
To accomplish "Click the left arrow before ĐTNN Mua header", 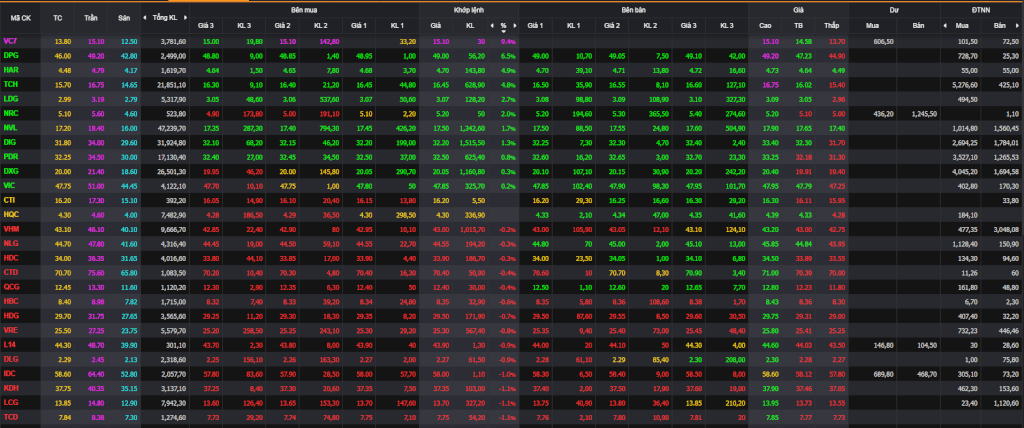I will click(945, 25).
